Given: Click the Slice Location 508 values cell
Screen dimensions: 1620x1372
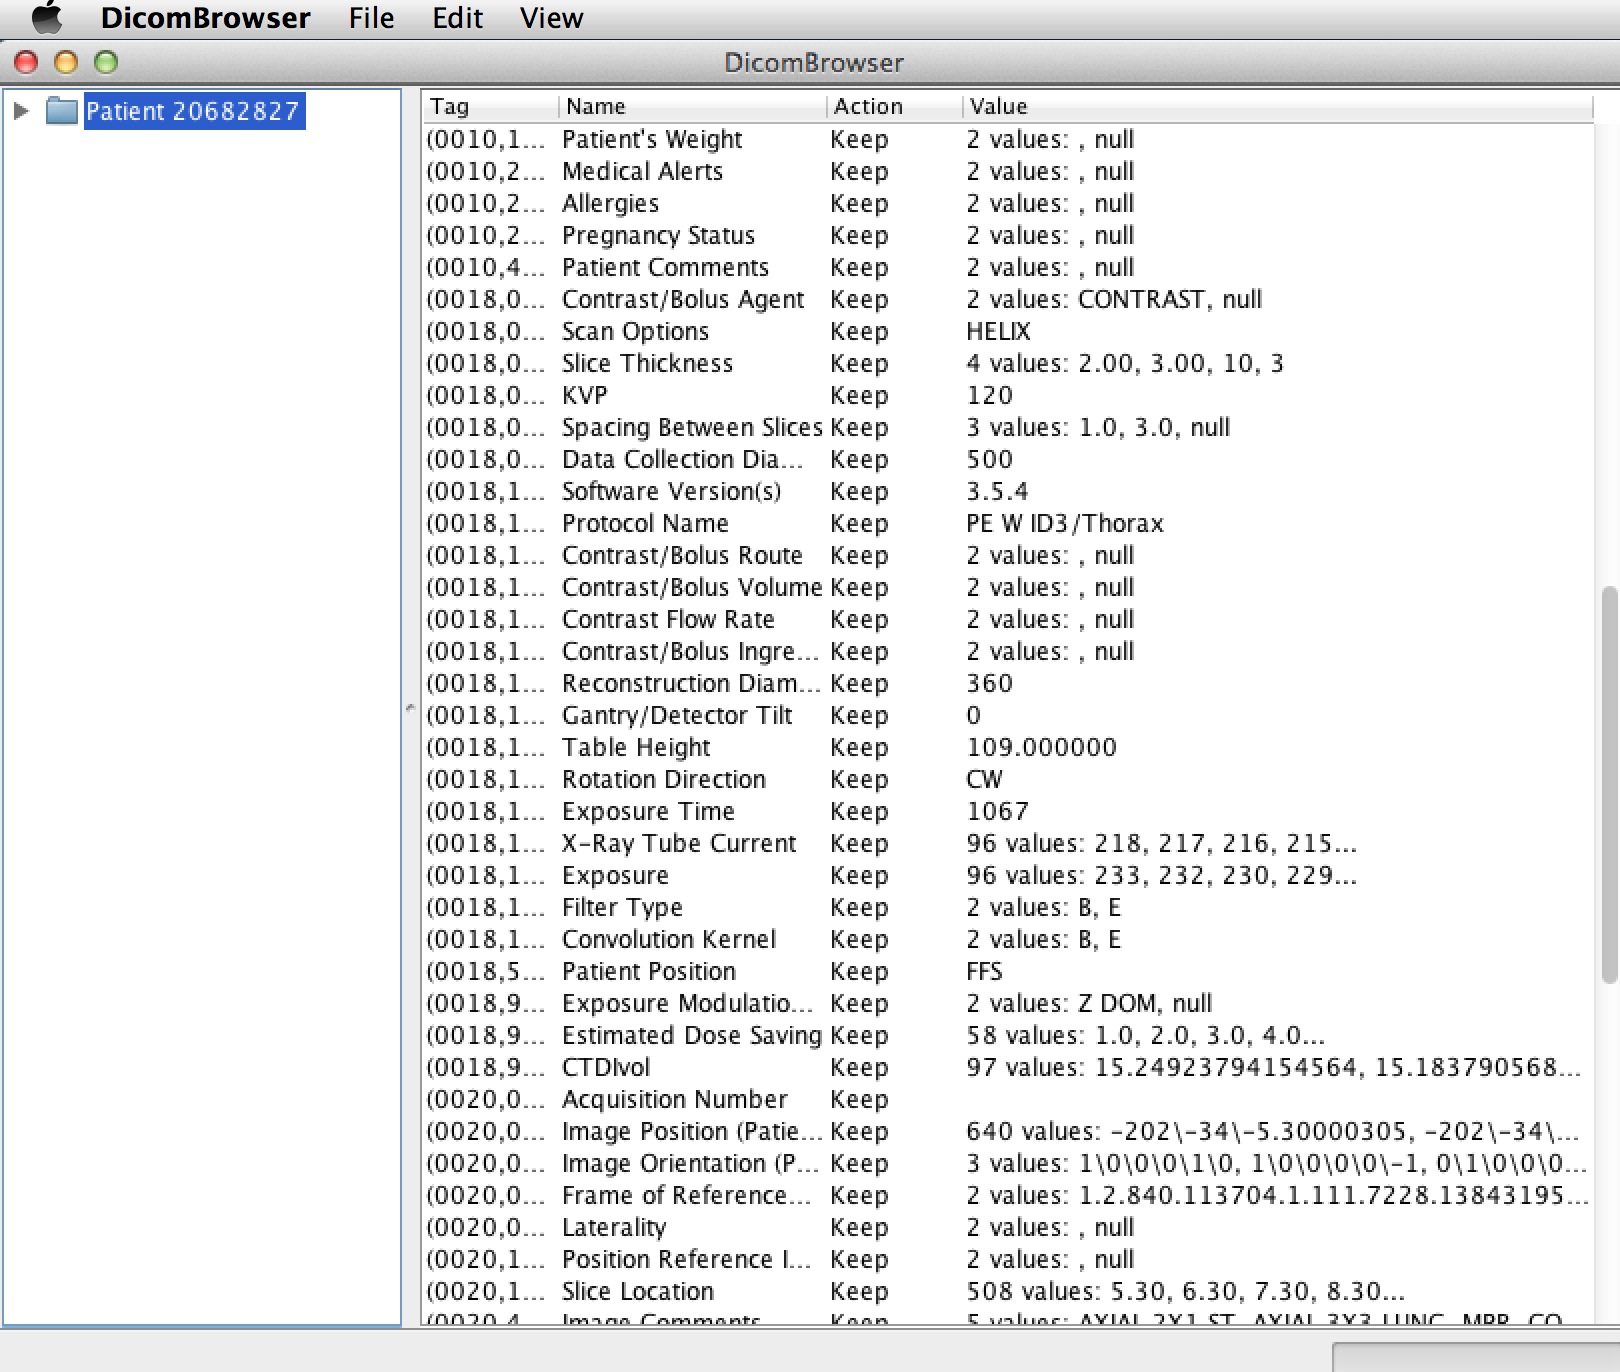Looking at the screenshot, I should click(1185, 1291).
